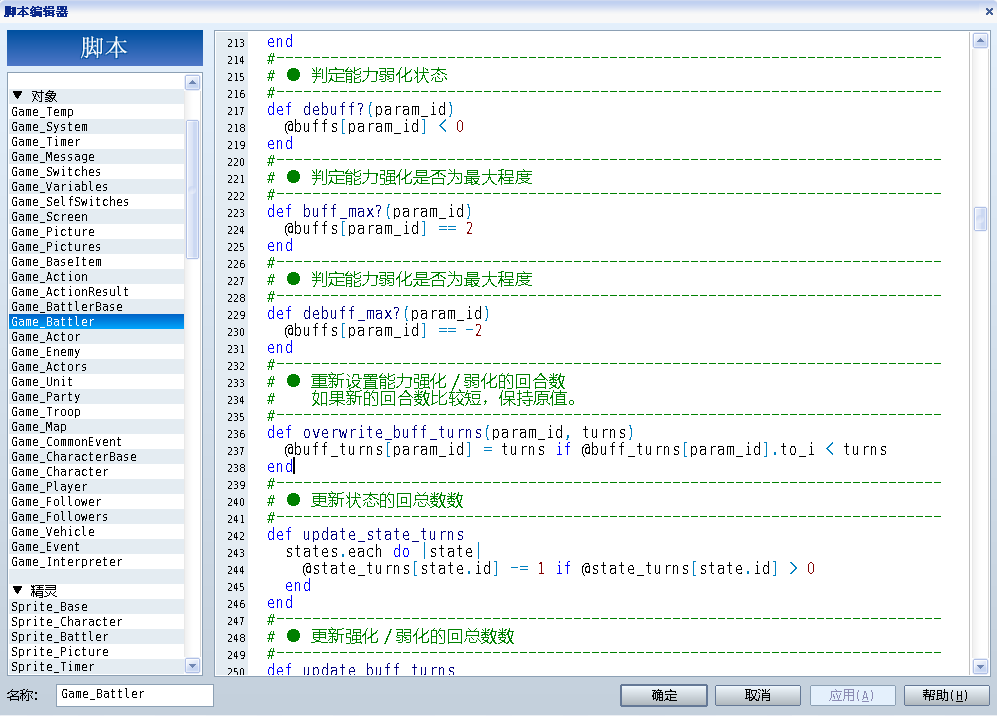
Task: Open Game_Switches script
Action: 97,172
